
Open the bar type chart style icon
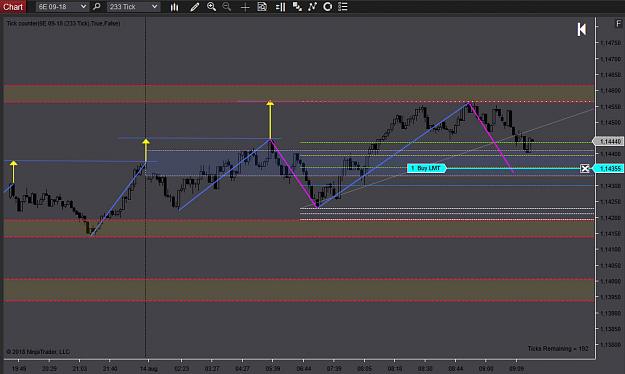tap(175, 7)
